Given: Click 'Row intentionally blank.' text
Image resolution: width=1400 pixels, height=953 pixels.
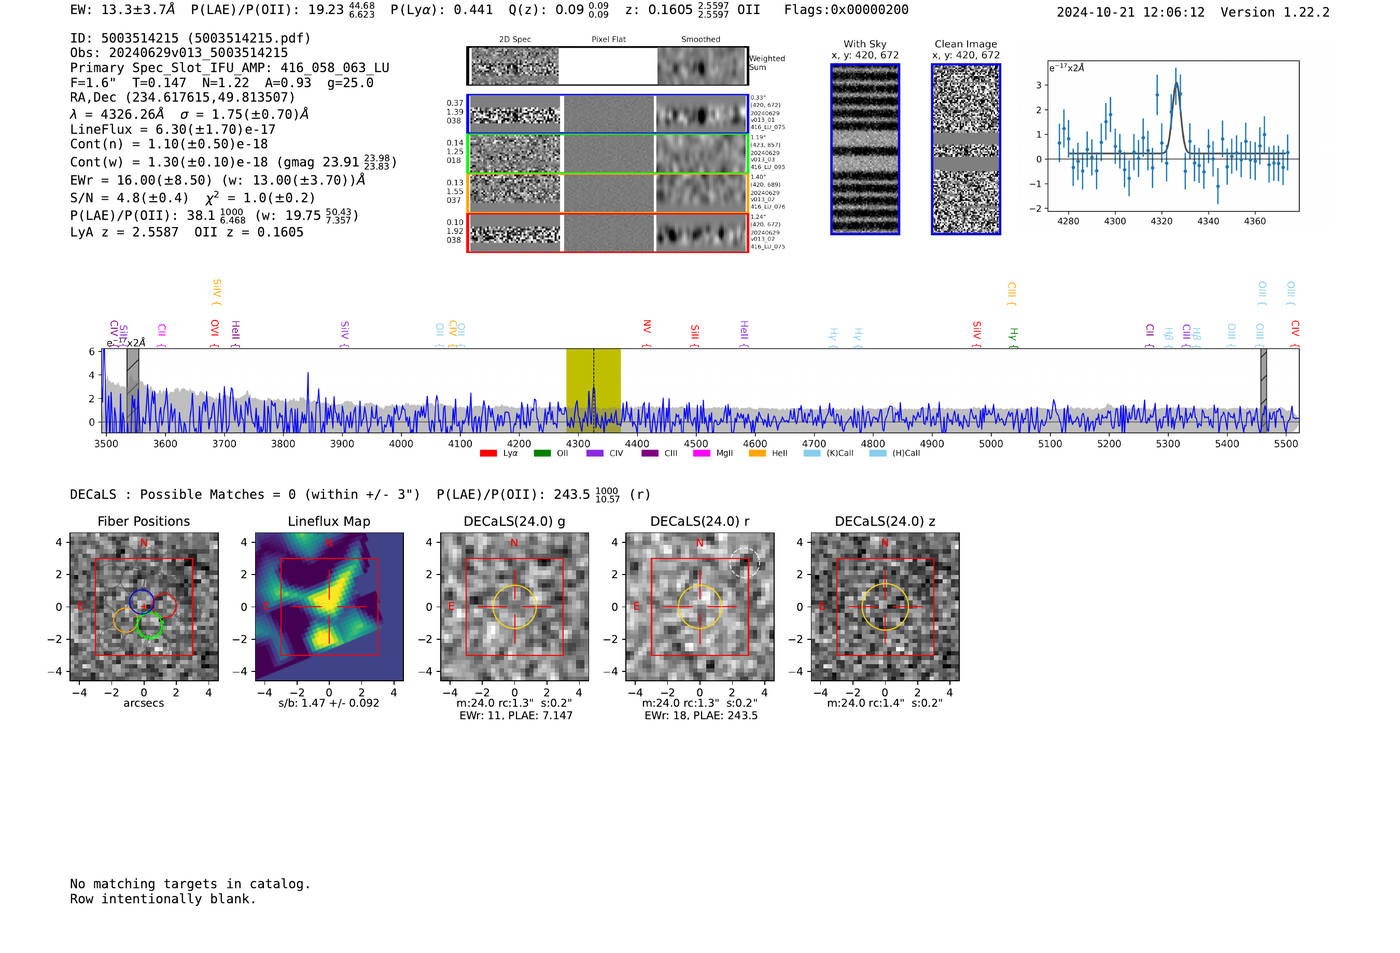Looking at the screenshot, I should tap(163, 899).
